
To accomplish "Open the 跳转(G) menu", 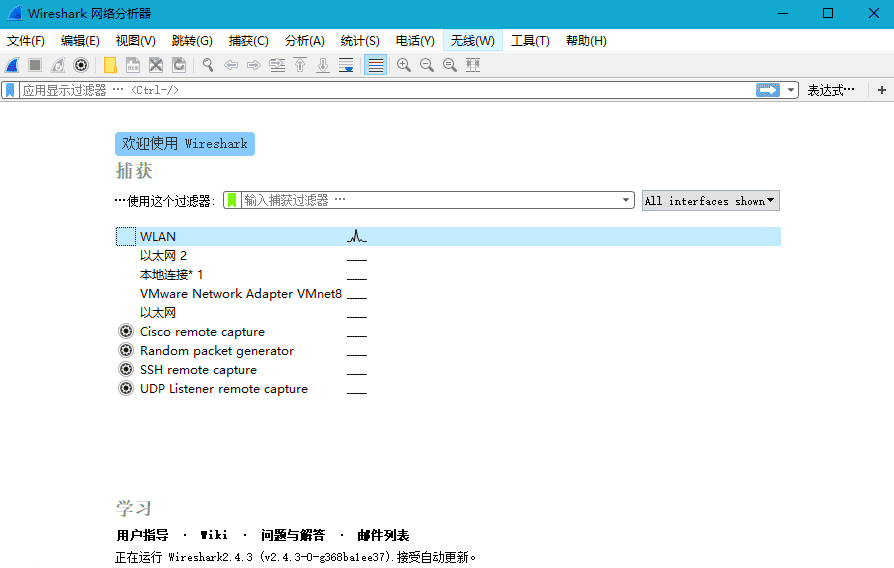I will coord(192,41).
